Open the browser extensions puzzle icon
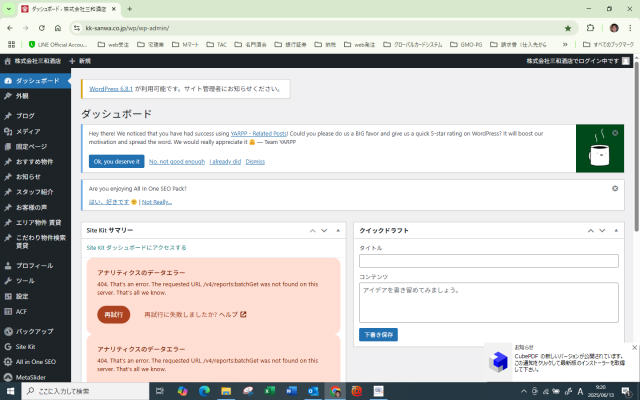The width and height of the screenshot is (640, 400). click(590, 28)
